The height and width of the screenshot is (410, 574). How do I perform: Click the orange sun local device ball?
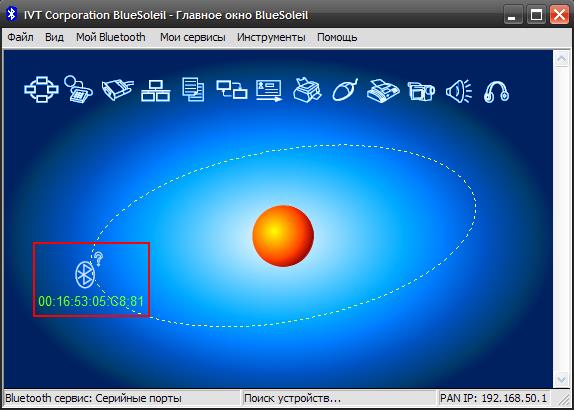point(283,236)
